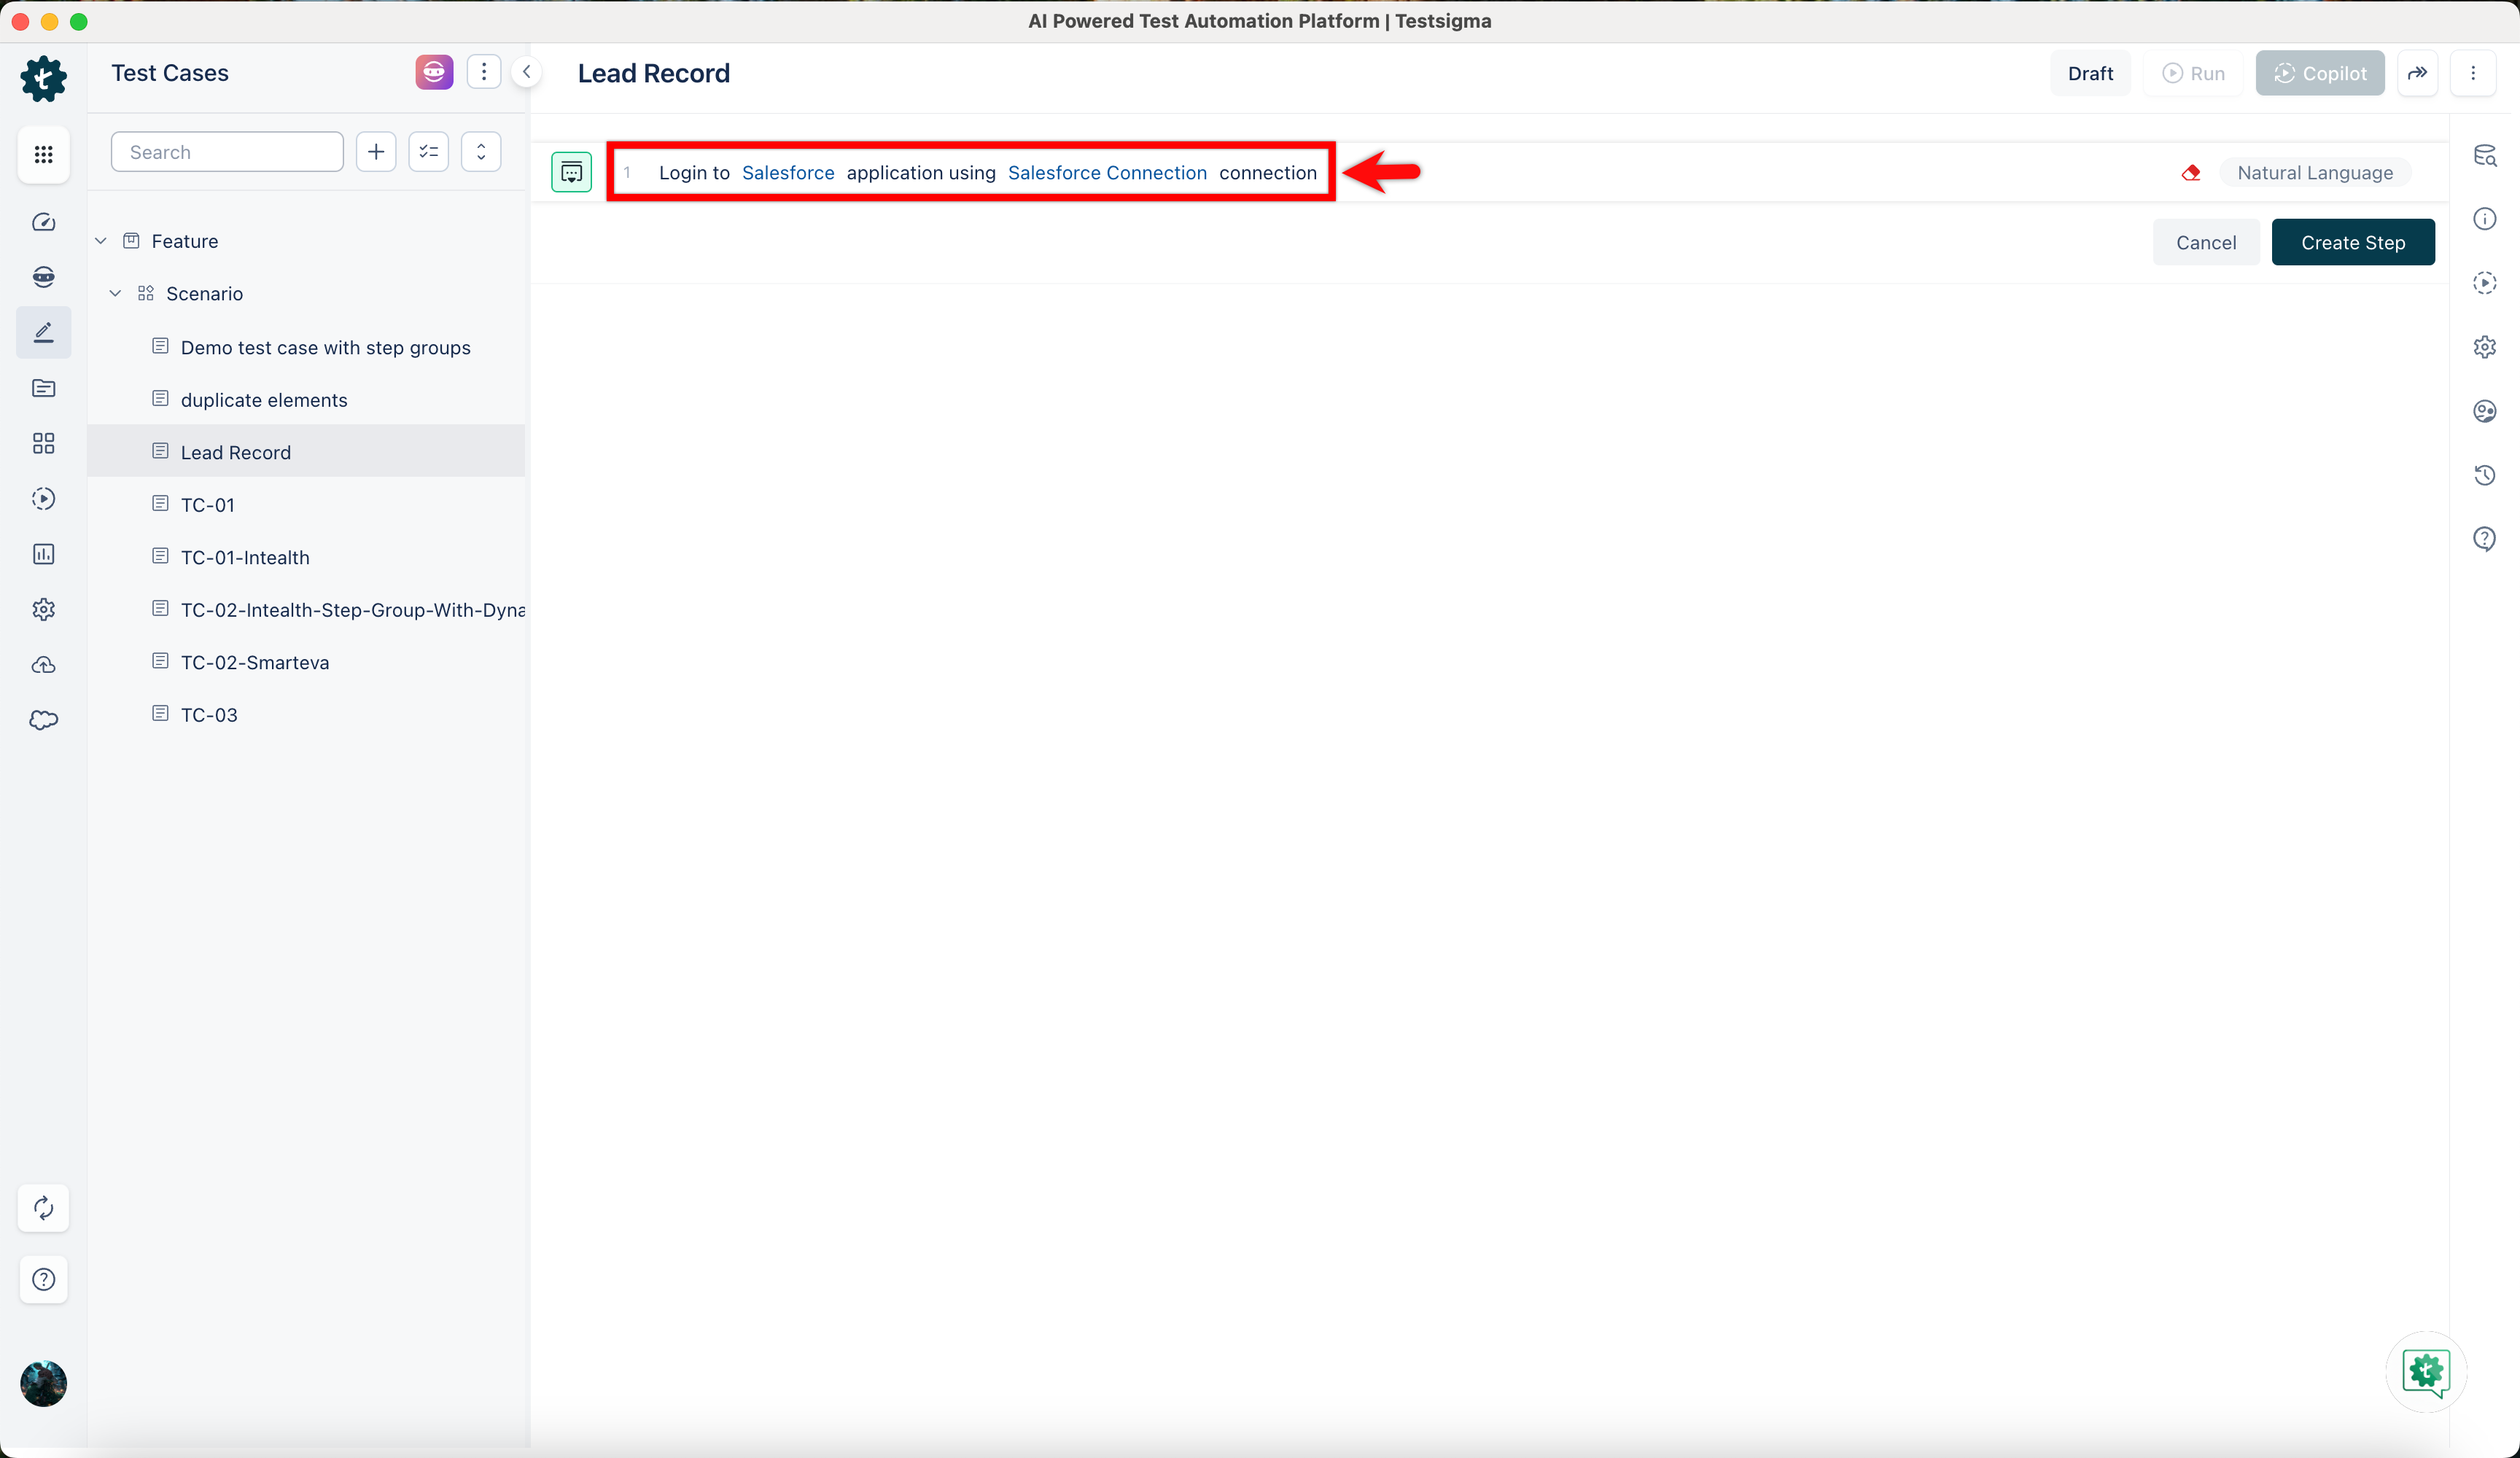This screenshot has height=1458, width=2520.
Task: Click the expand/collapse all tree button
Action: click(x=481, y=152)
